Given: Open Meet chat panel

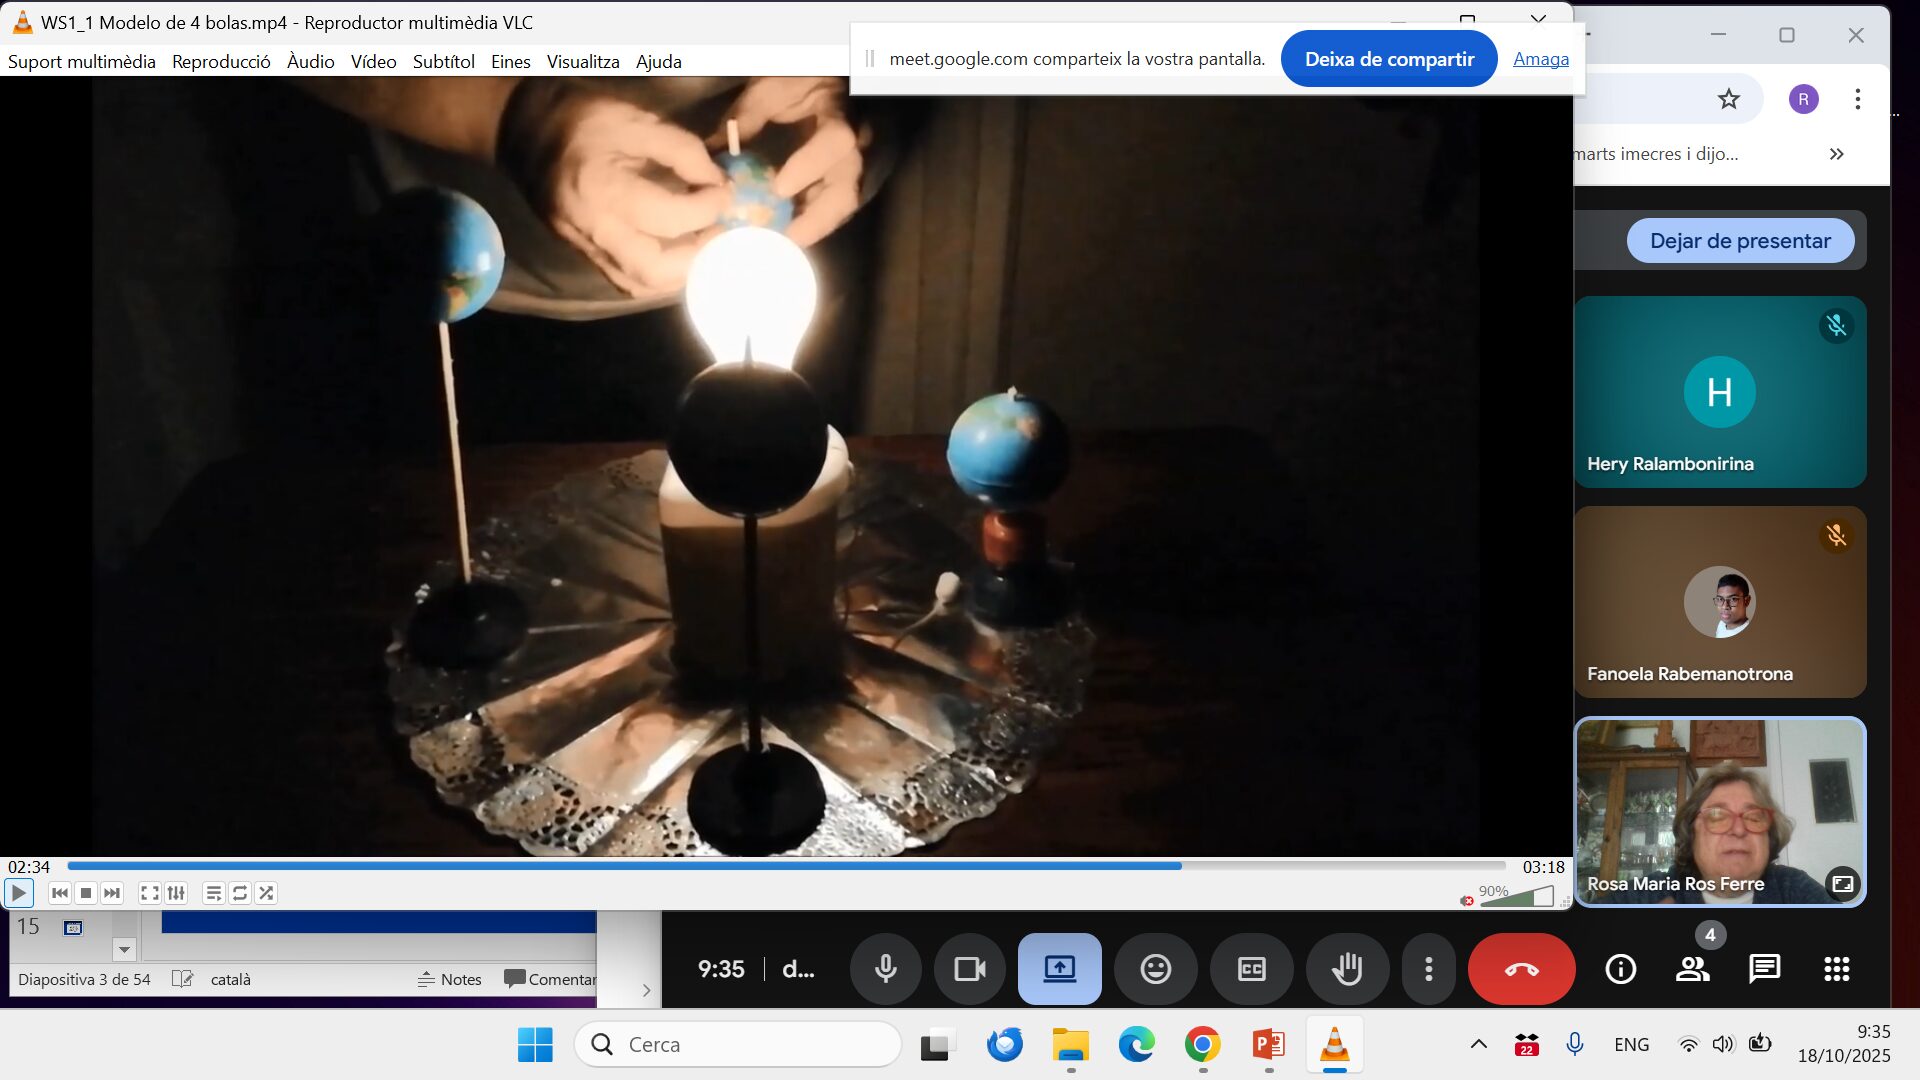Looking at the screenshot, I should 1764,968.
